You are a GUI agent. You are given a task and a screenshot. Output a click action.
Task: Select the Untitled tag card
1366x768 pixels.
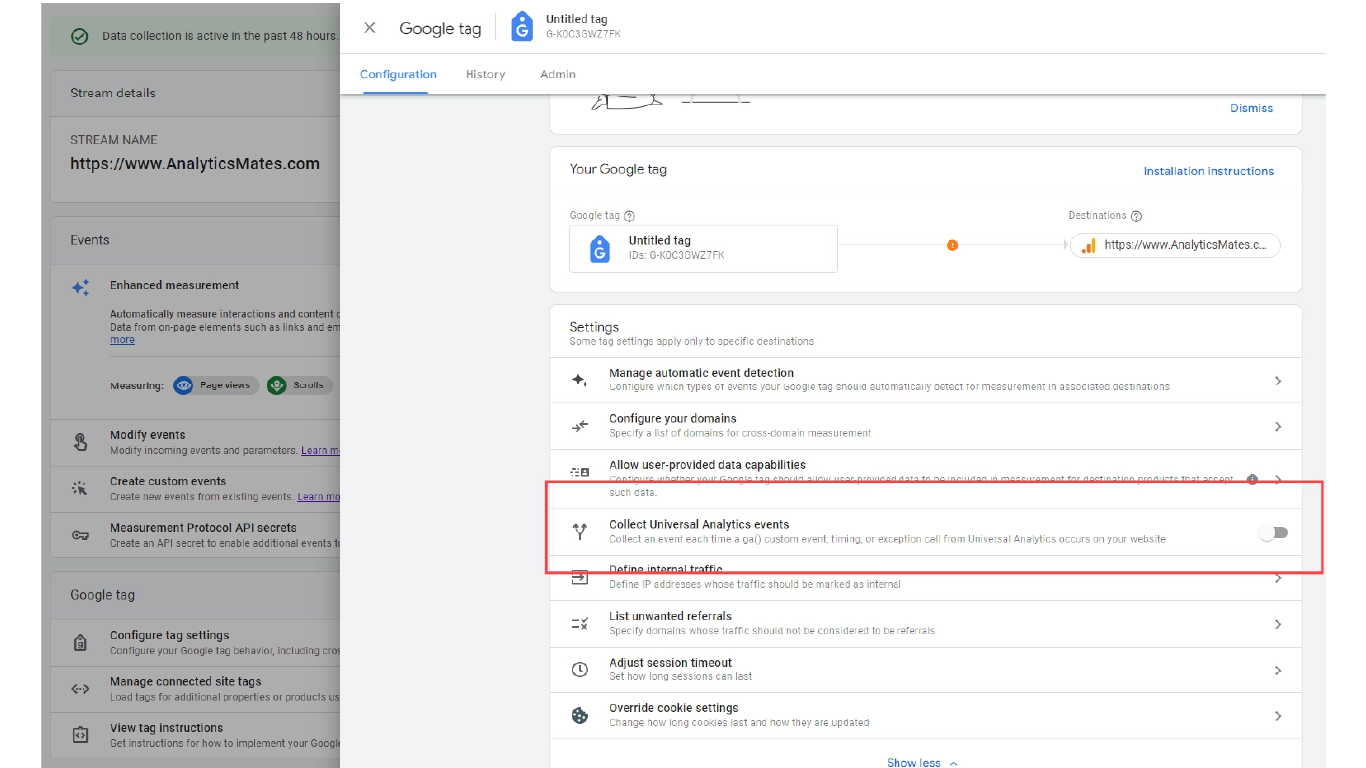[703, 248]
